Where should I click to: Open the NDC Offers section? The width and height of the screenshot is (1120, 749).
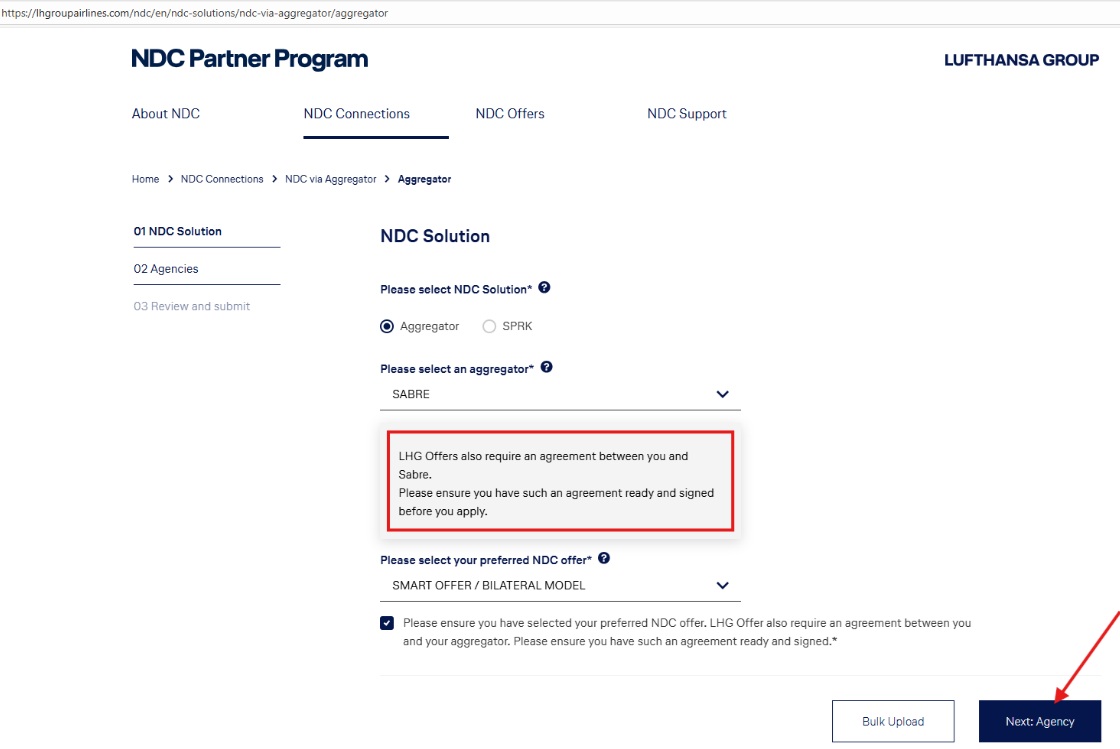(x=510, y=113)
